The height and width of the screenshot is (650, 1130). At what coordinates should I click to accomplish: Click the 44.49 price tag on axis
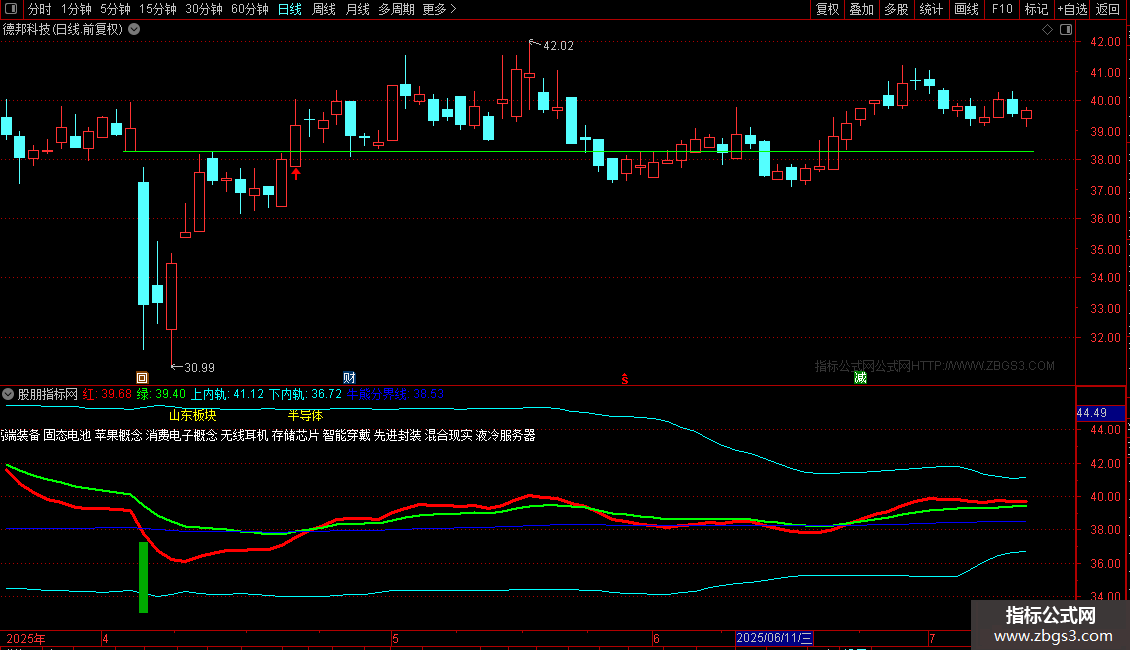pyautogui.click(x=1100, y=413)
